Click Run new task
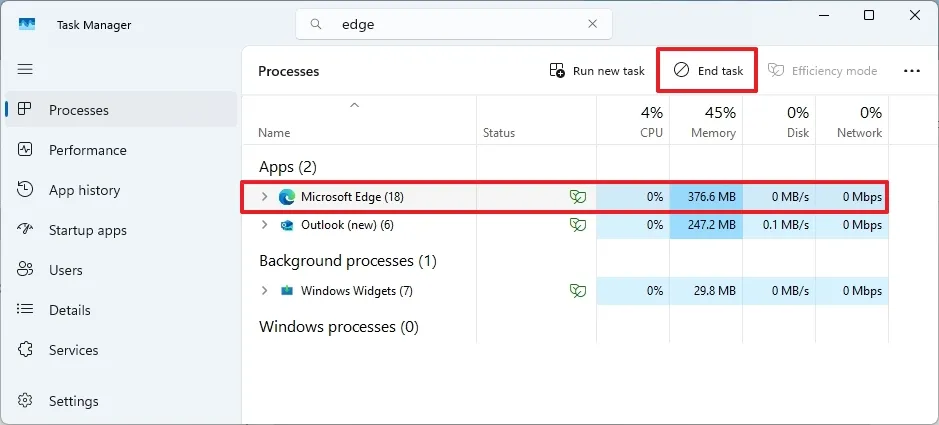The width and height of the screenshot is (939, 425). pyautogui.click(x=597, y=71)
